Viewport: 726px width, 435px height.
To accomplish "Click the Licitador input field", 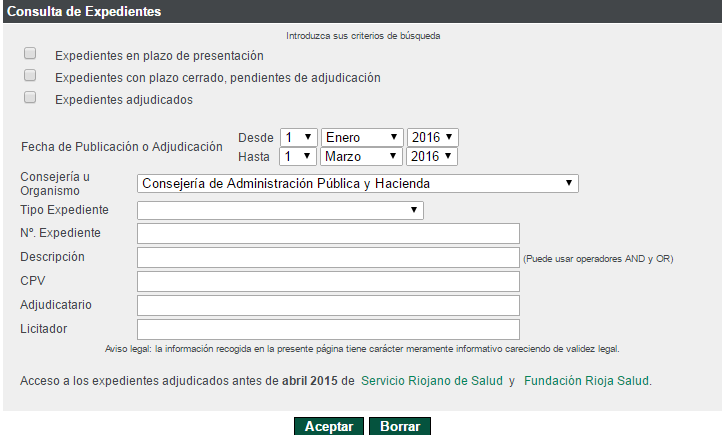I will coord(328,329).
